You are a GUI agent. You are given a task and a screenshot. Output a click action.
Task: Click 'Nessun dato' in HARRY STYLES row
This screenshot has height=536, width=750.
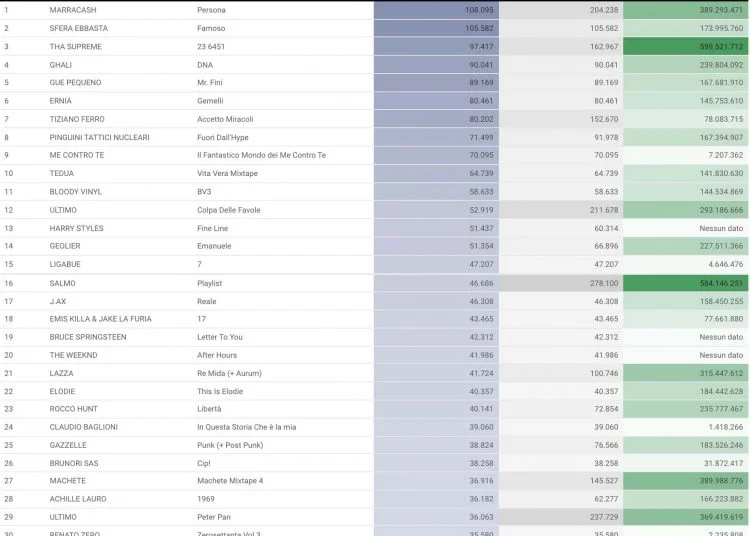(720, 228)
